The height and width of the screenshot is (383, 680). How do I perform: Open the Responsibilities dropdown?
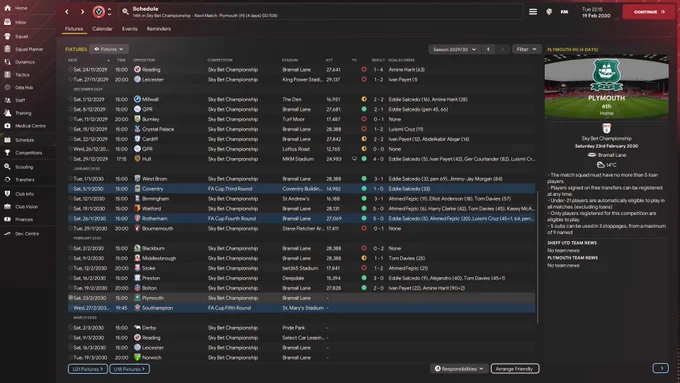459,369
